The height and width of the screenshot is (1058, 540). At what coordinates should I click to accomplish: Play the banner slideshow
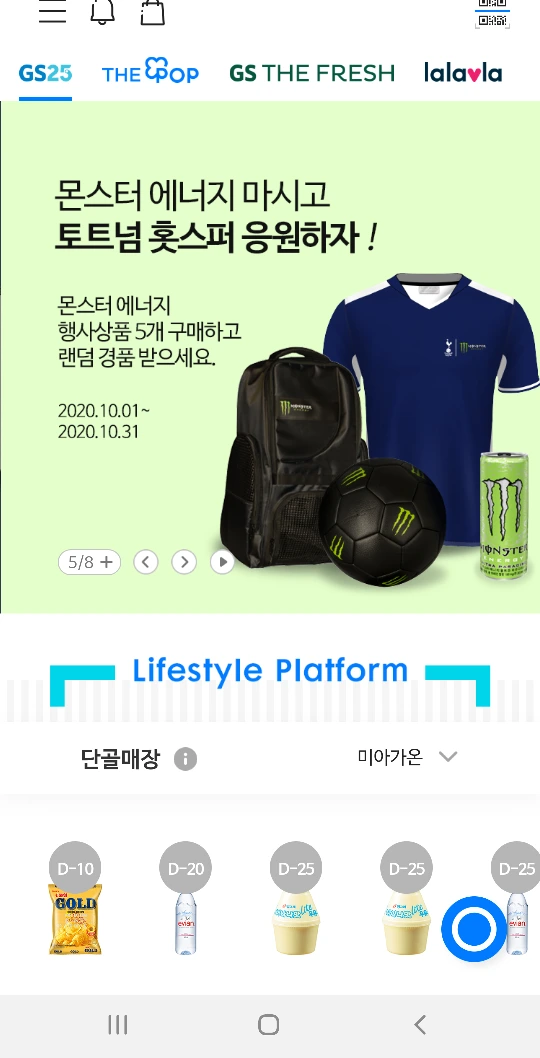click(x=222, y=561)
